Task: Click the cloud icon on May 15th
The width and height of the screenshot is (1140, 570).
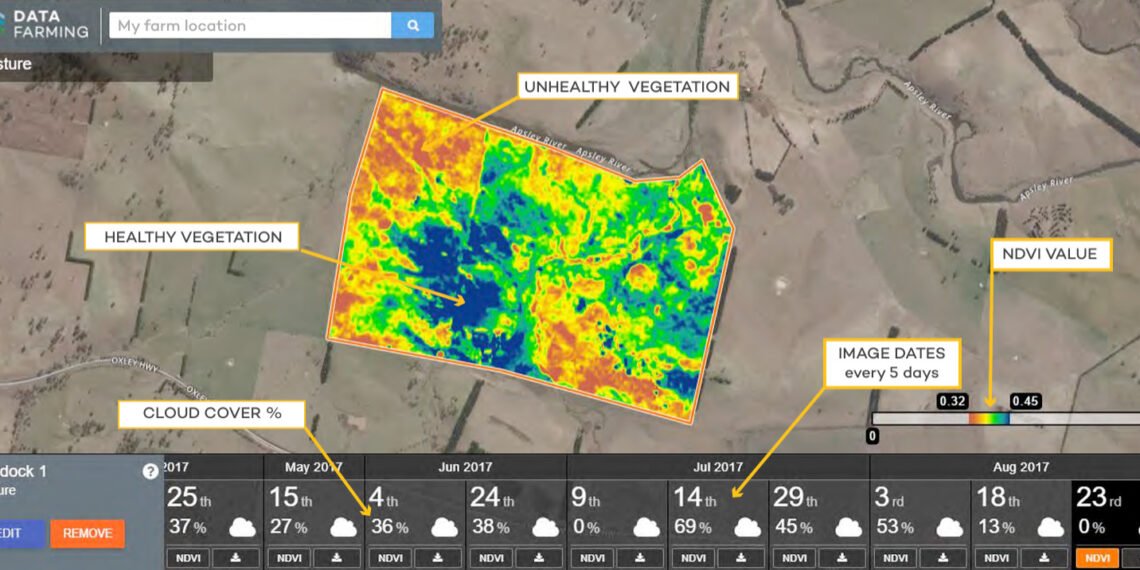Action: click(343, 527)
